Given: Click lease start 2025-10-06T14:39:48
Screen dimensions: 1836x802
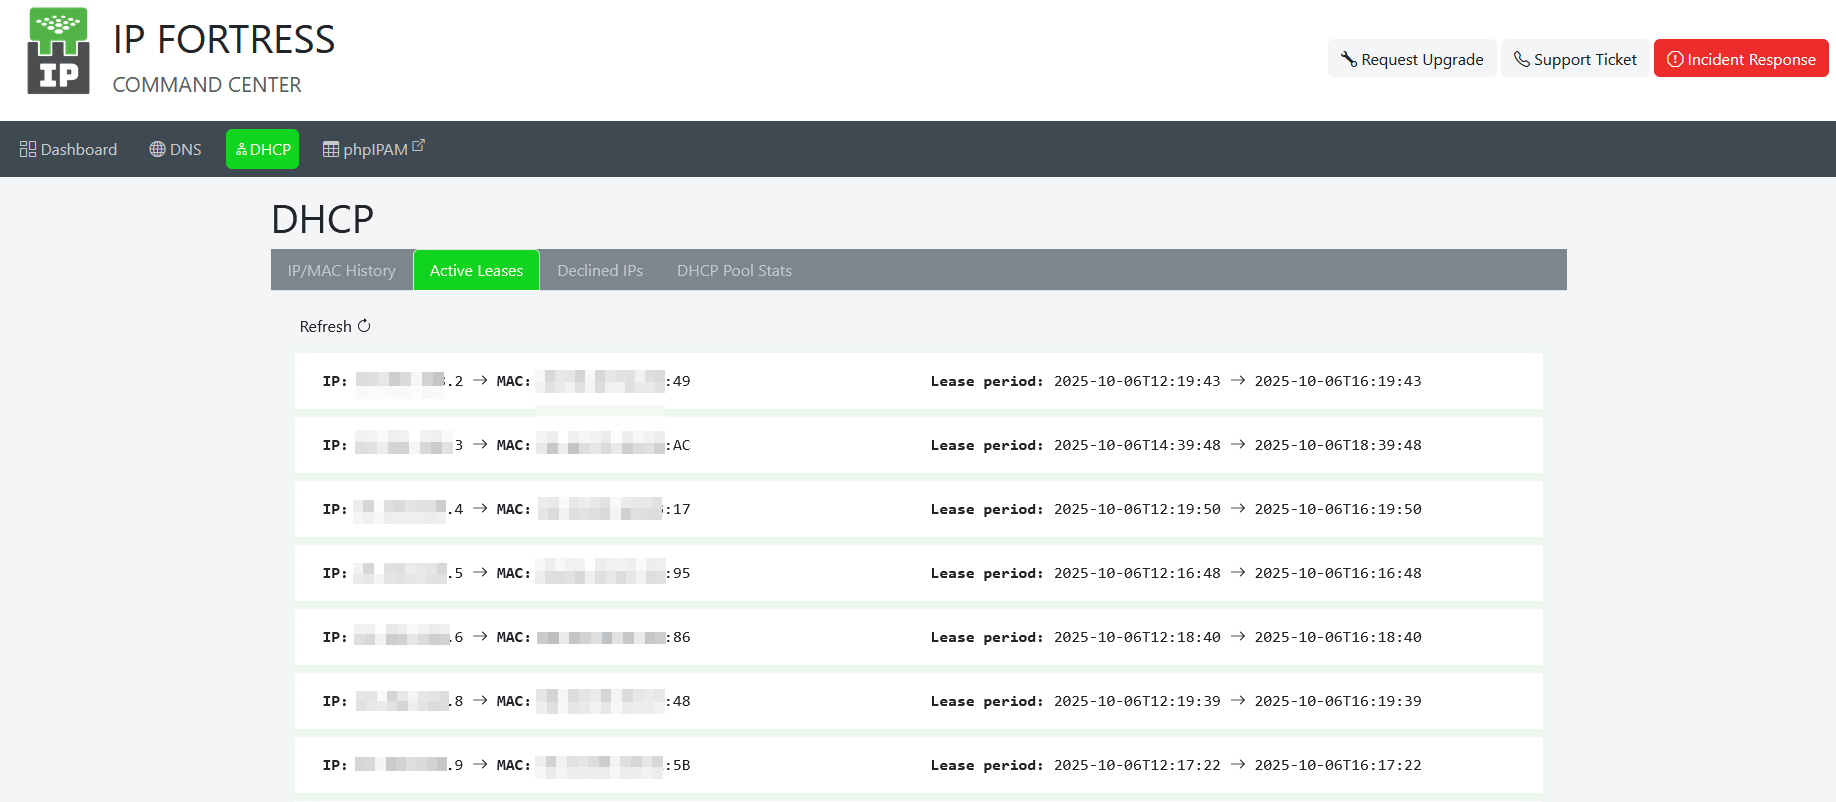Looking at the screenshot, I should tap(1137, 445).
